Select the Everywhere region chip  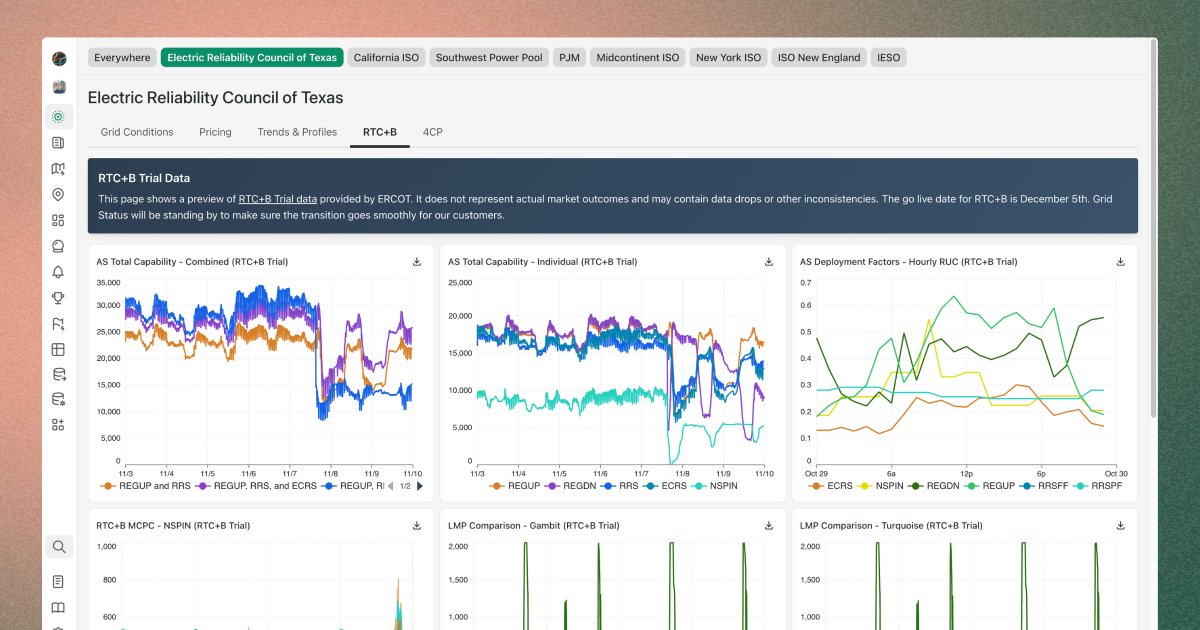pos(122,58)
